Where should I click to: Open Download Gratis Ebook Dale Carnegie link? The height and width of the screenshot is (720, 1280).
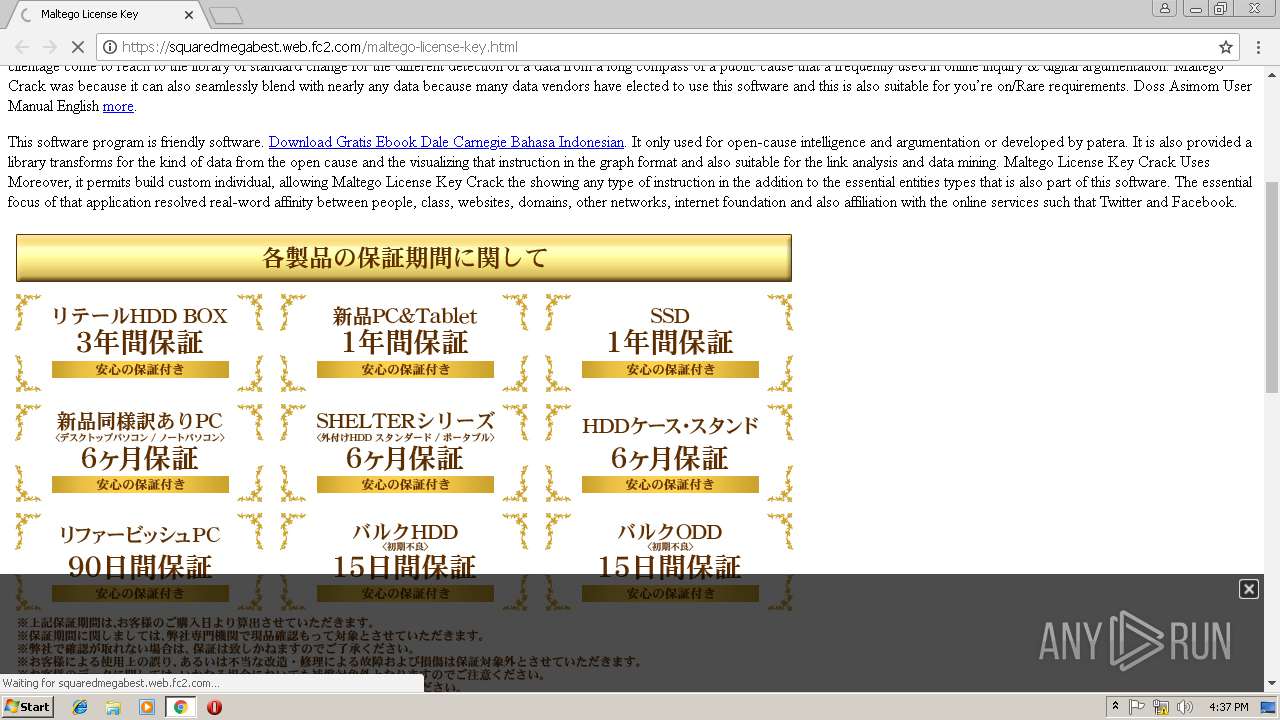pyautogui.click(x=446, y=142)
